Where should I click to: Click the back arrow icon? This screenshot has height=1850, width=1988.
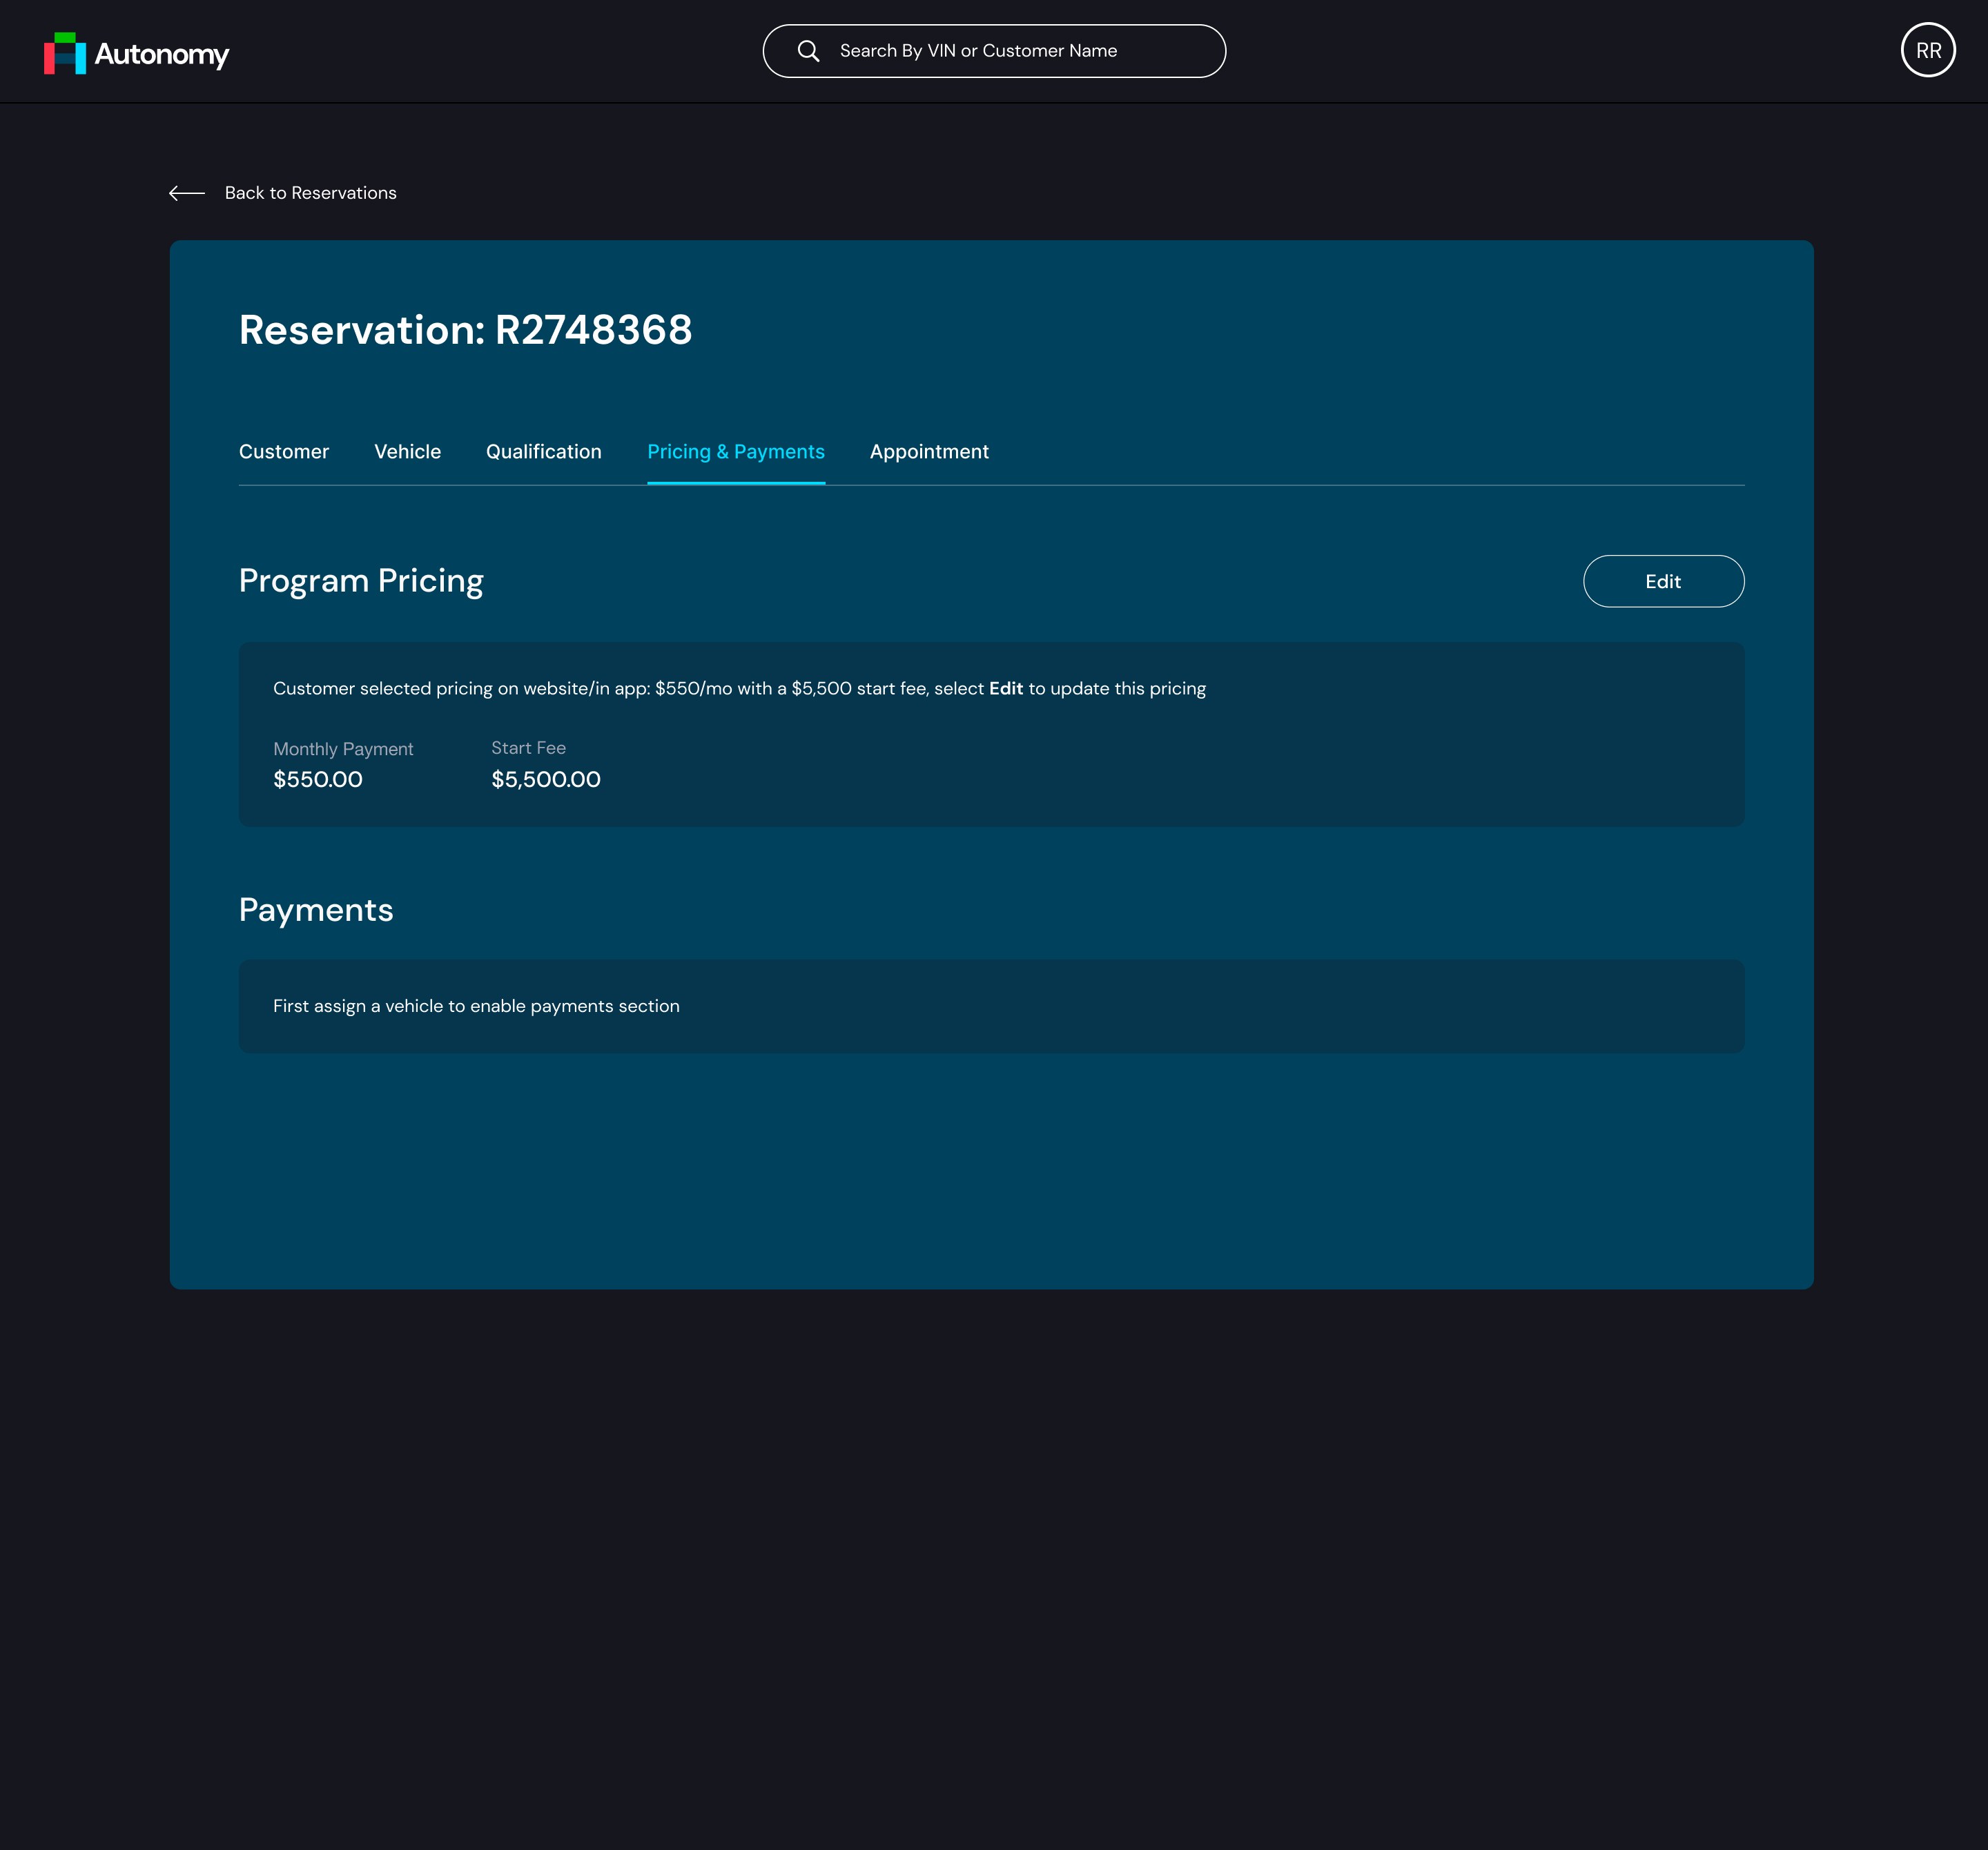click(187, 193)
